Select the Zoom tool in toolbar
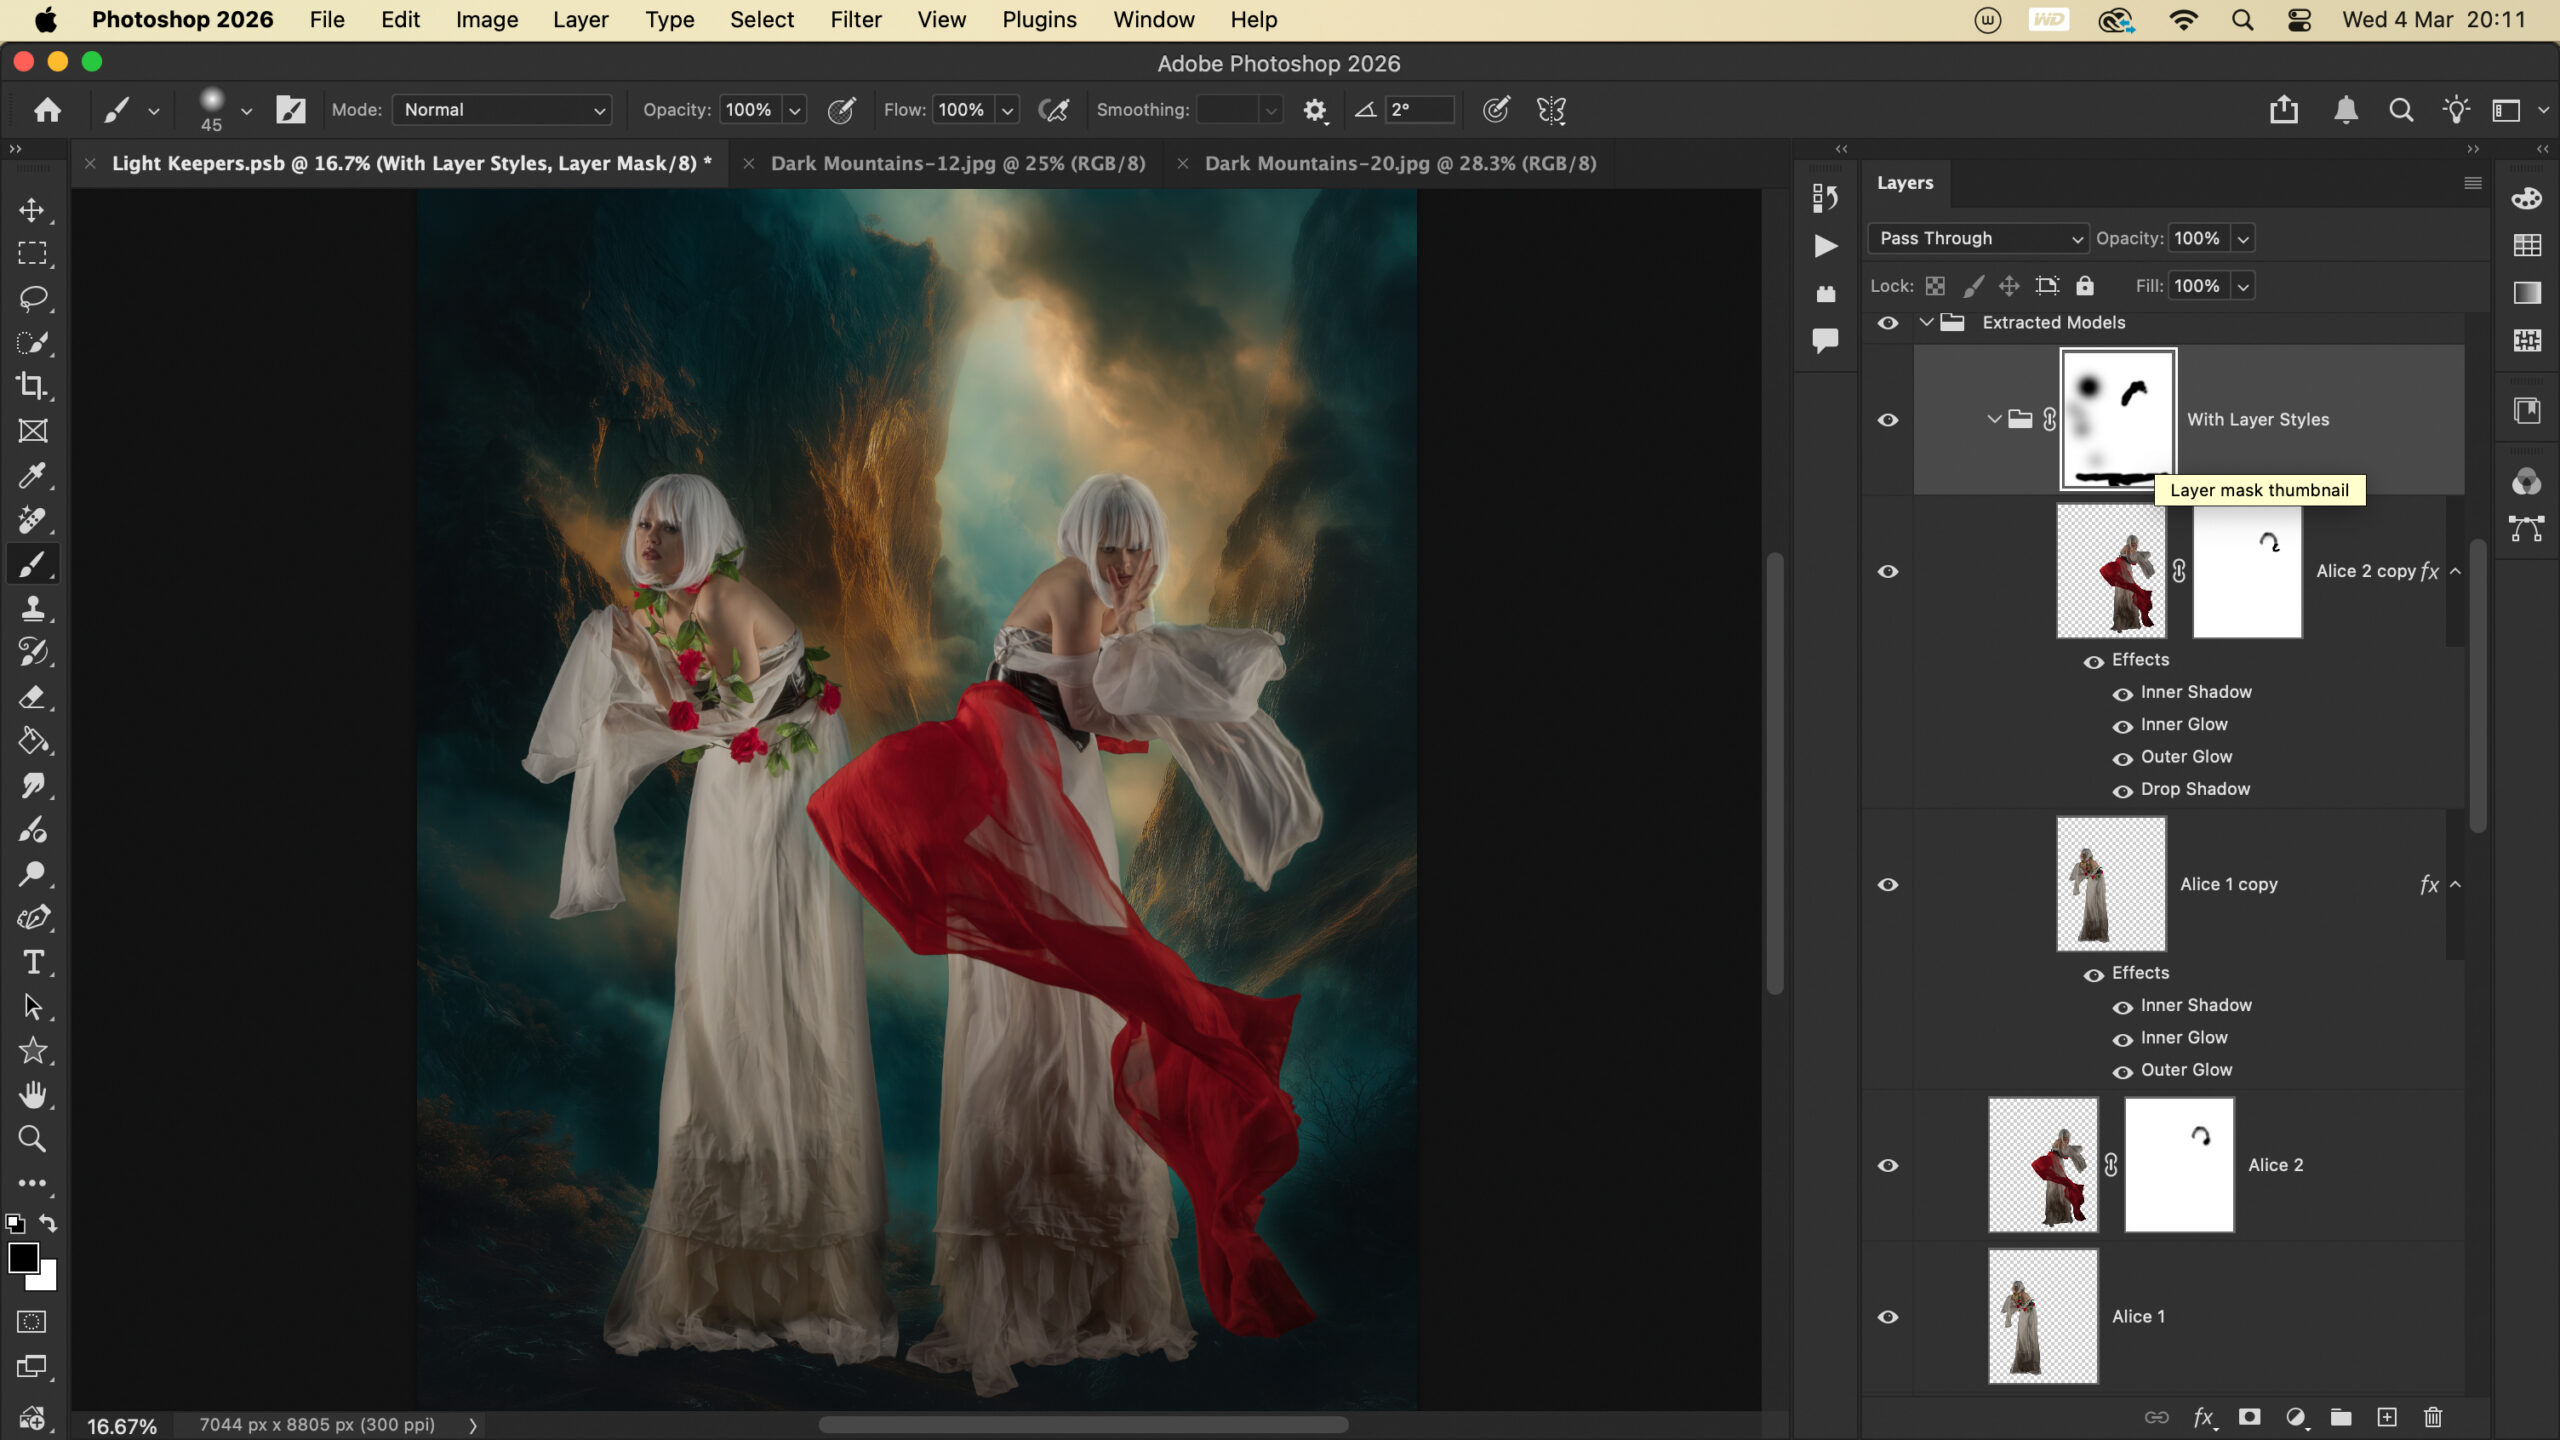The image size is (2560, 1440). point(32,1139)
